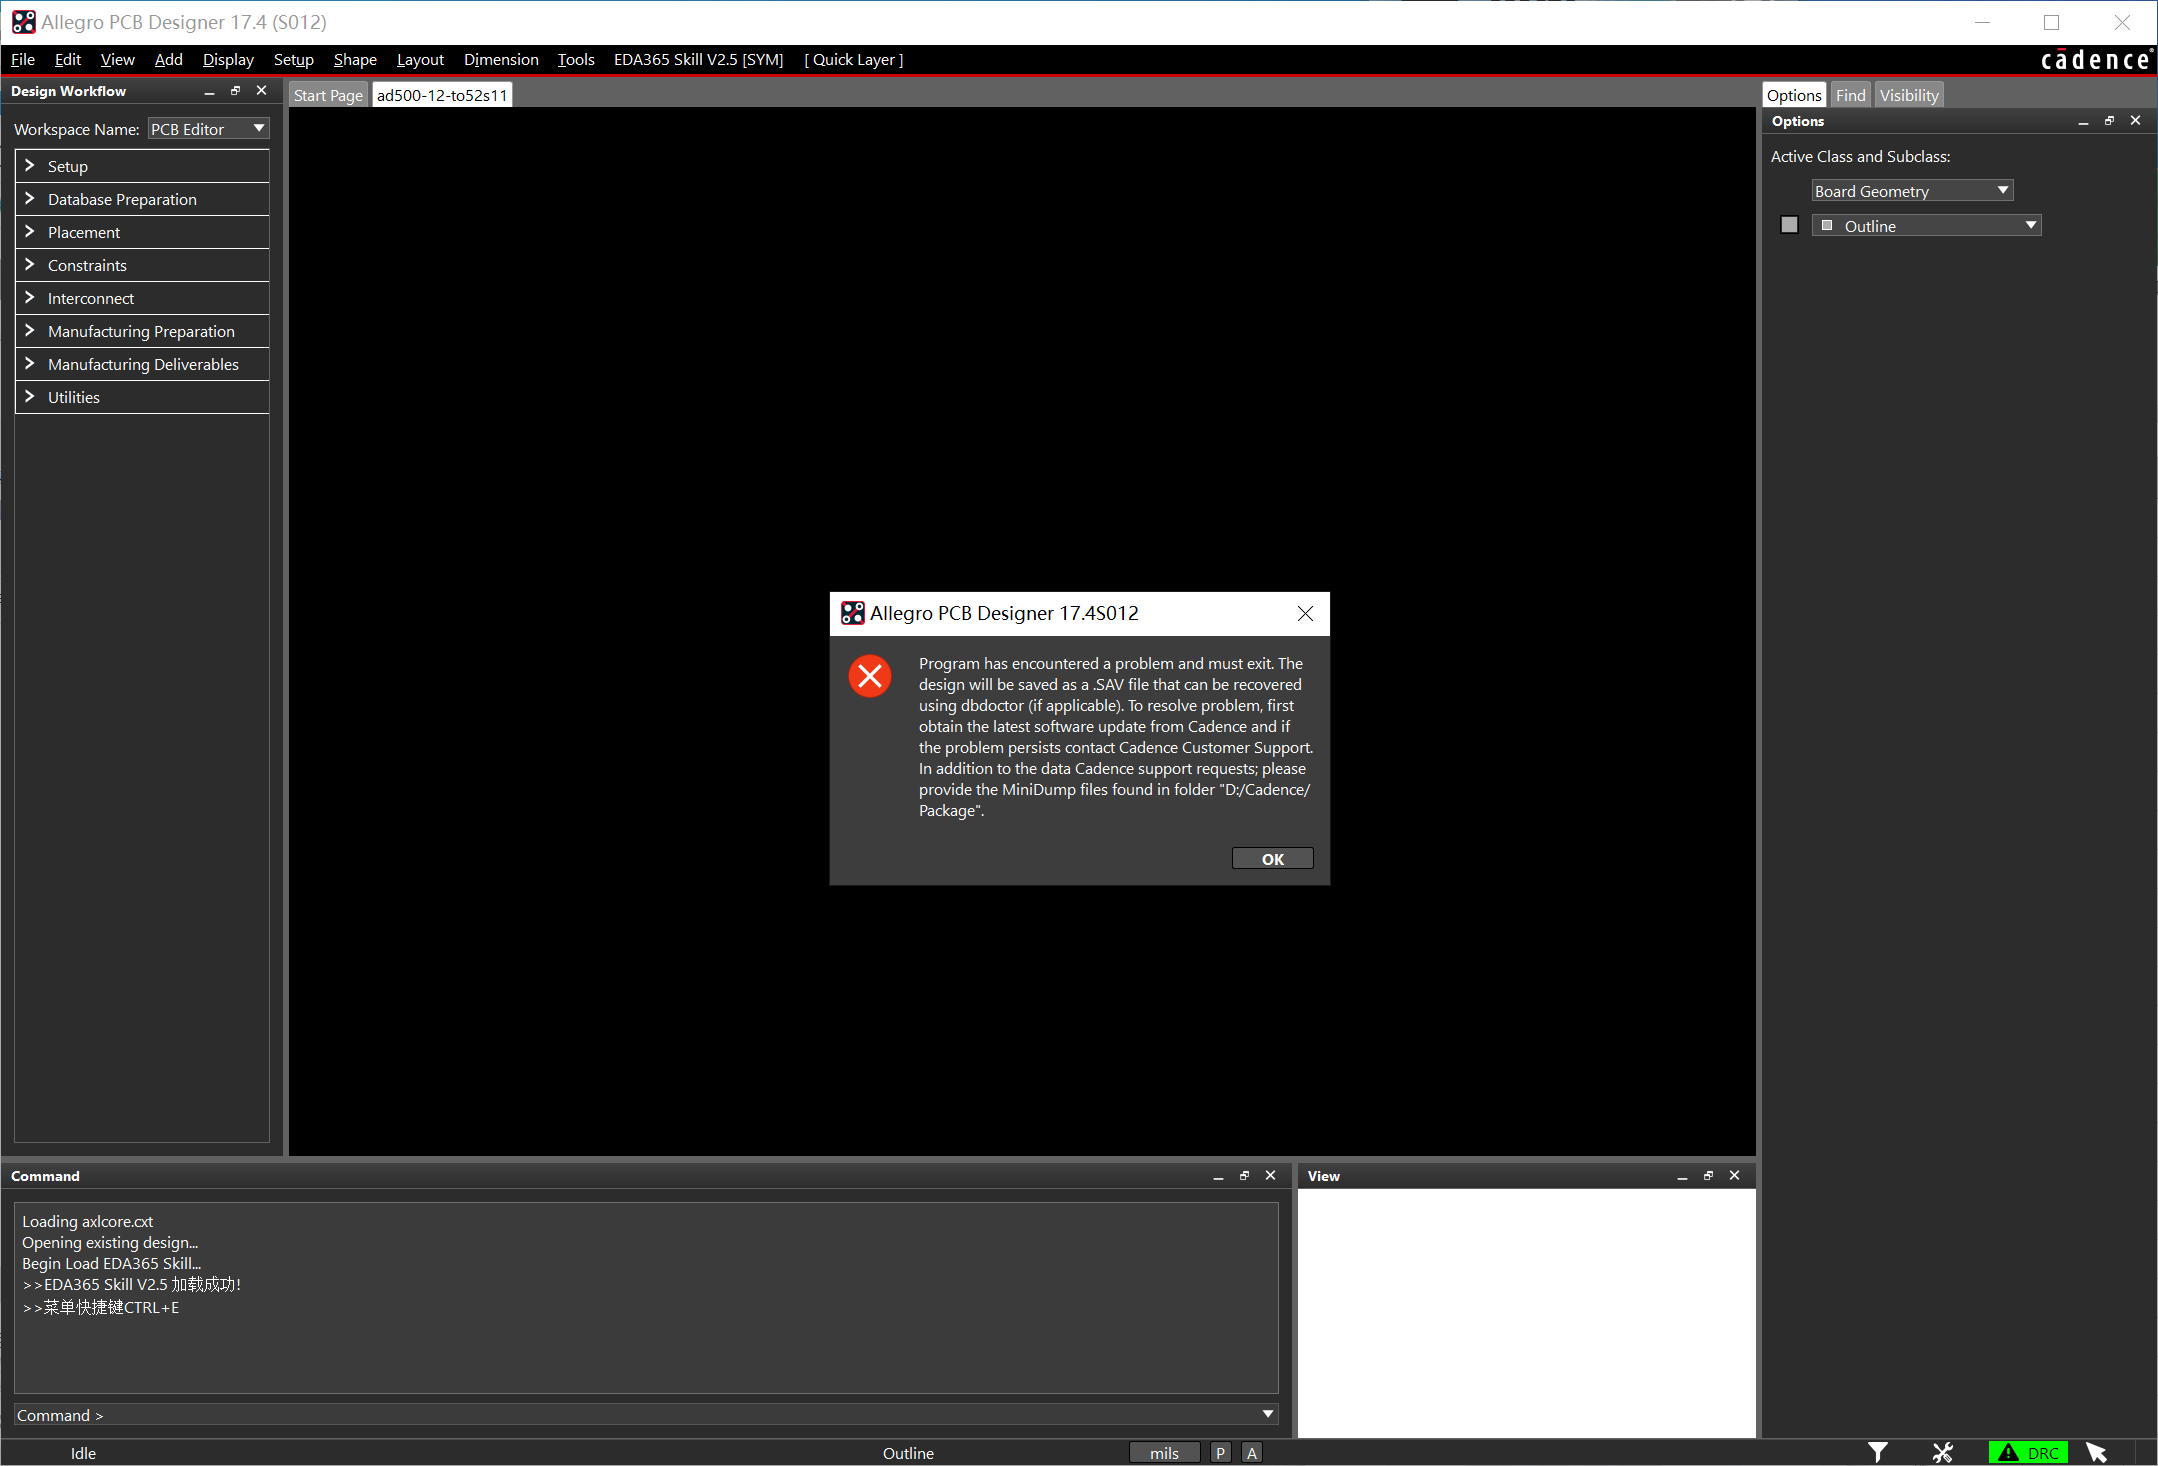Float the Design Workflow panel
The height and width of the screenshot is (1466, 2158).
pos(235,91)
